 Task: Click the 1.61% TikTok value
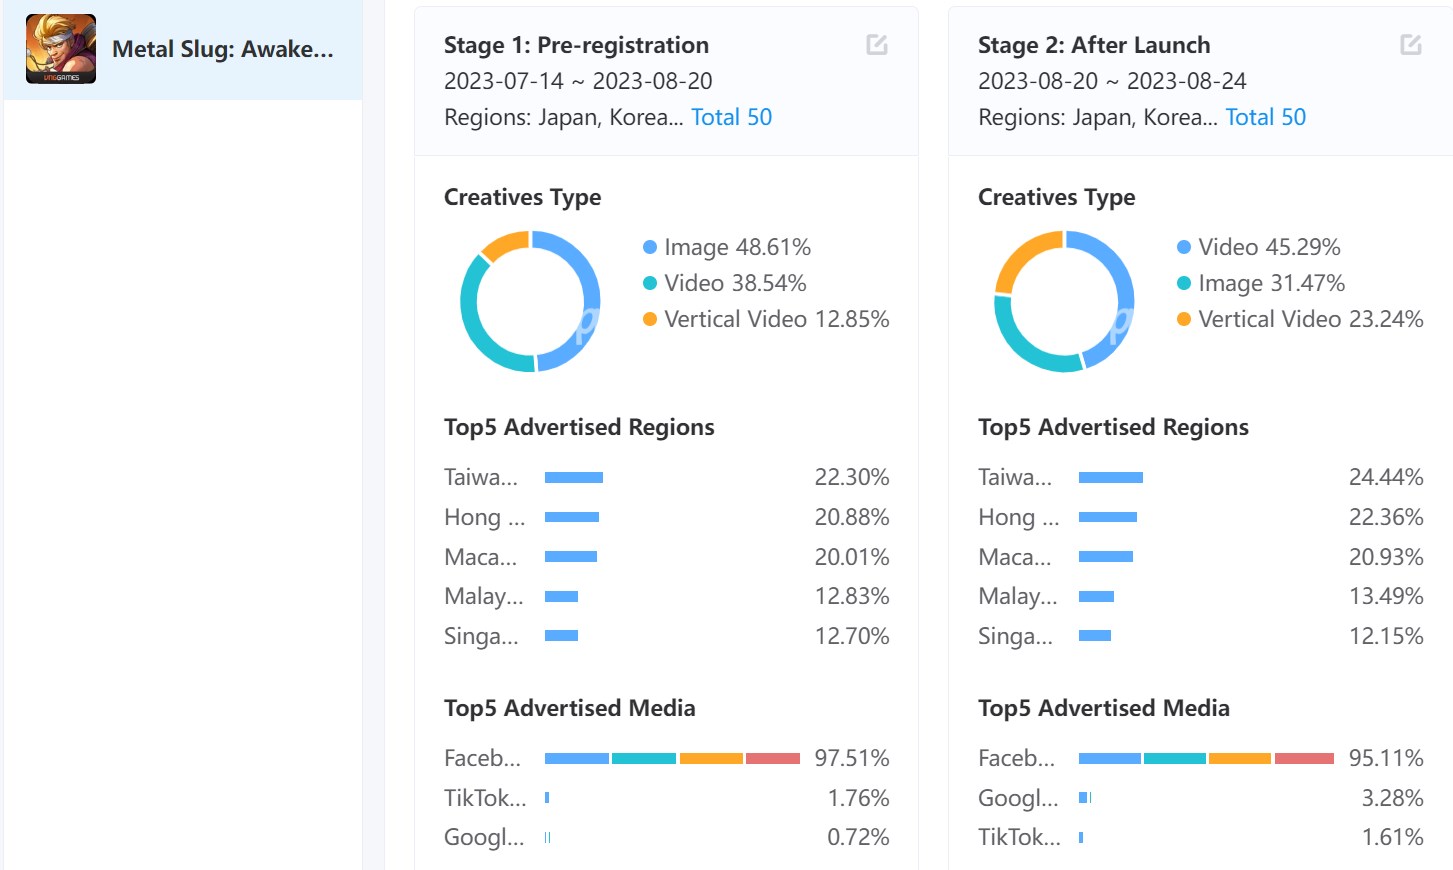point(1392,837)
